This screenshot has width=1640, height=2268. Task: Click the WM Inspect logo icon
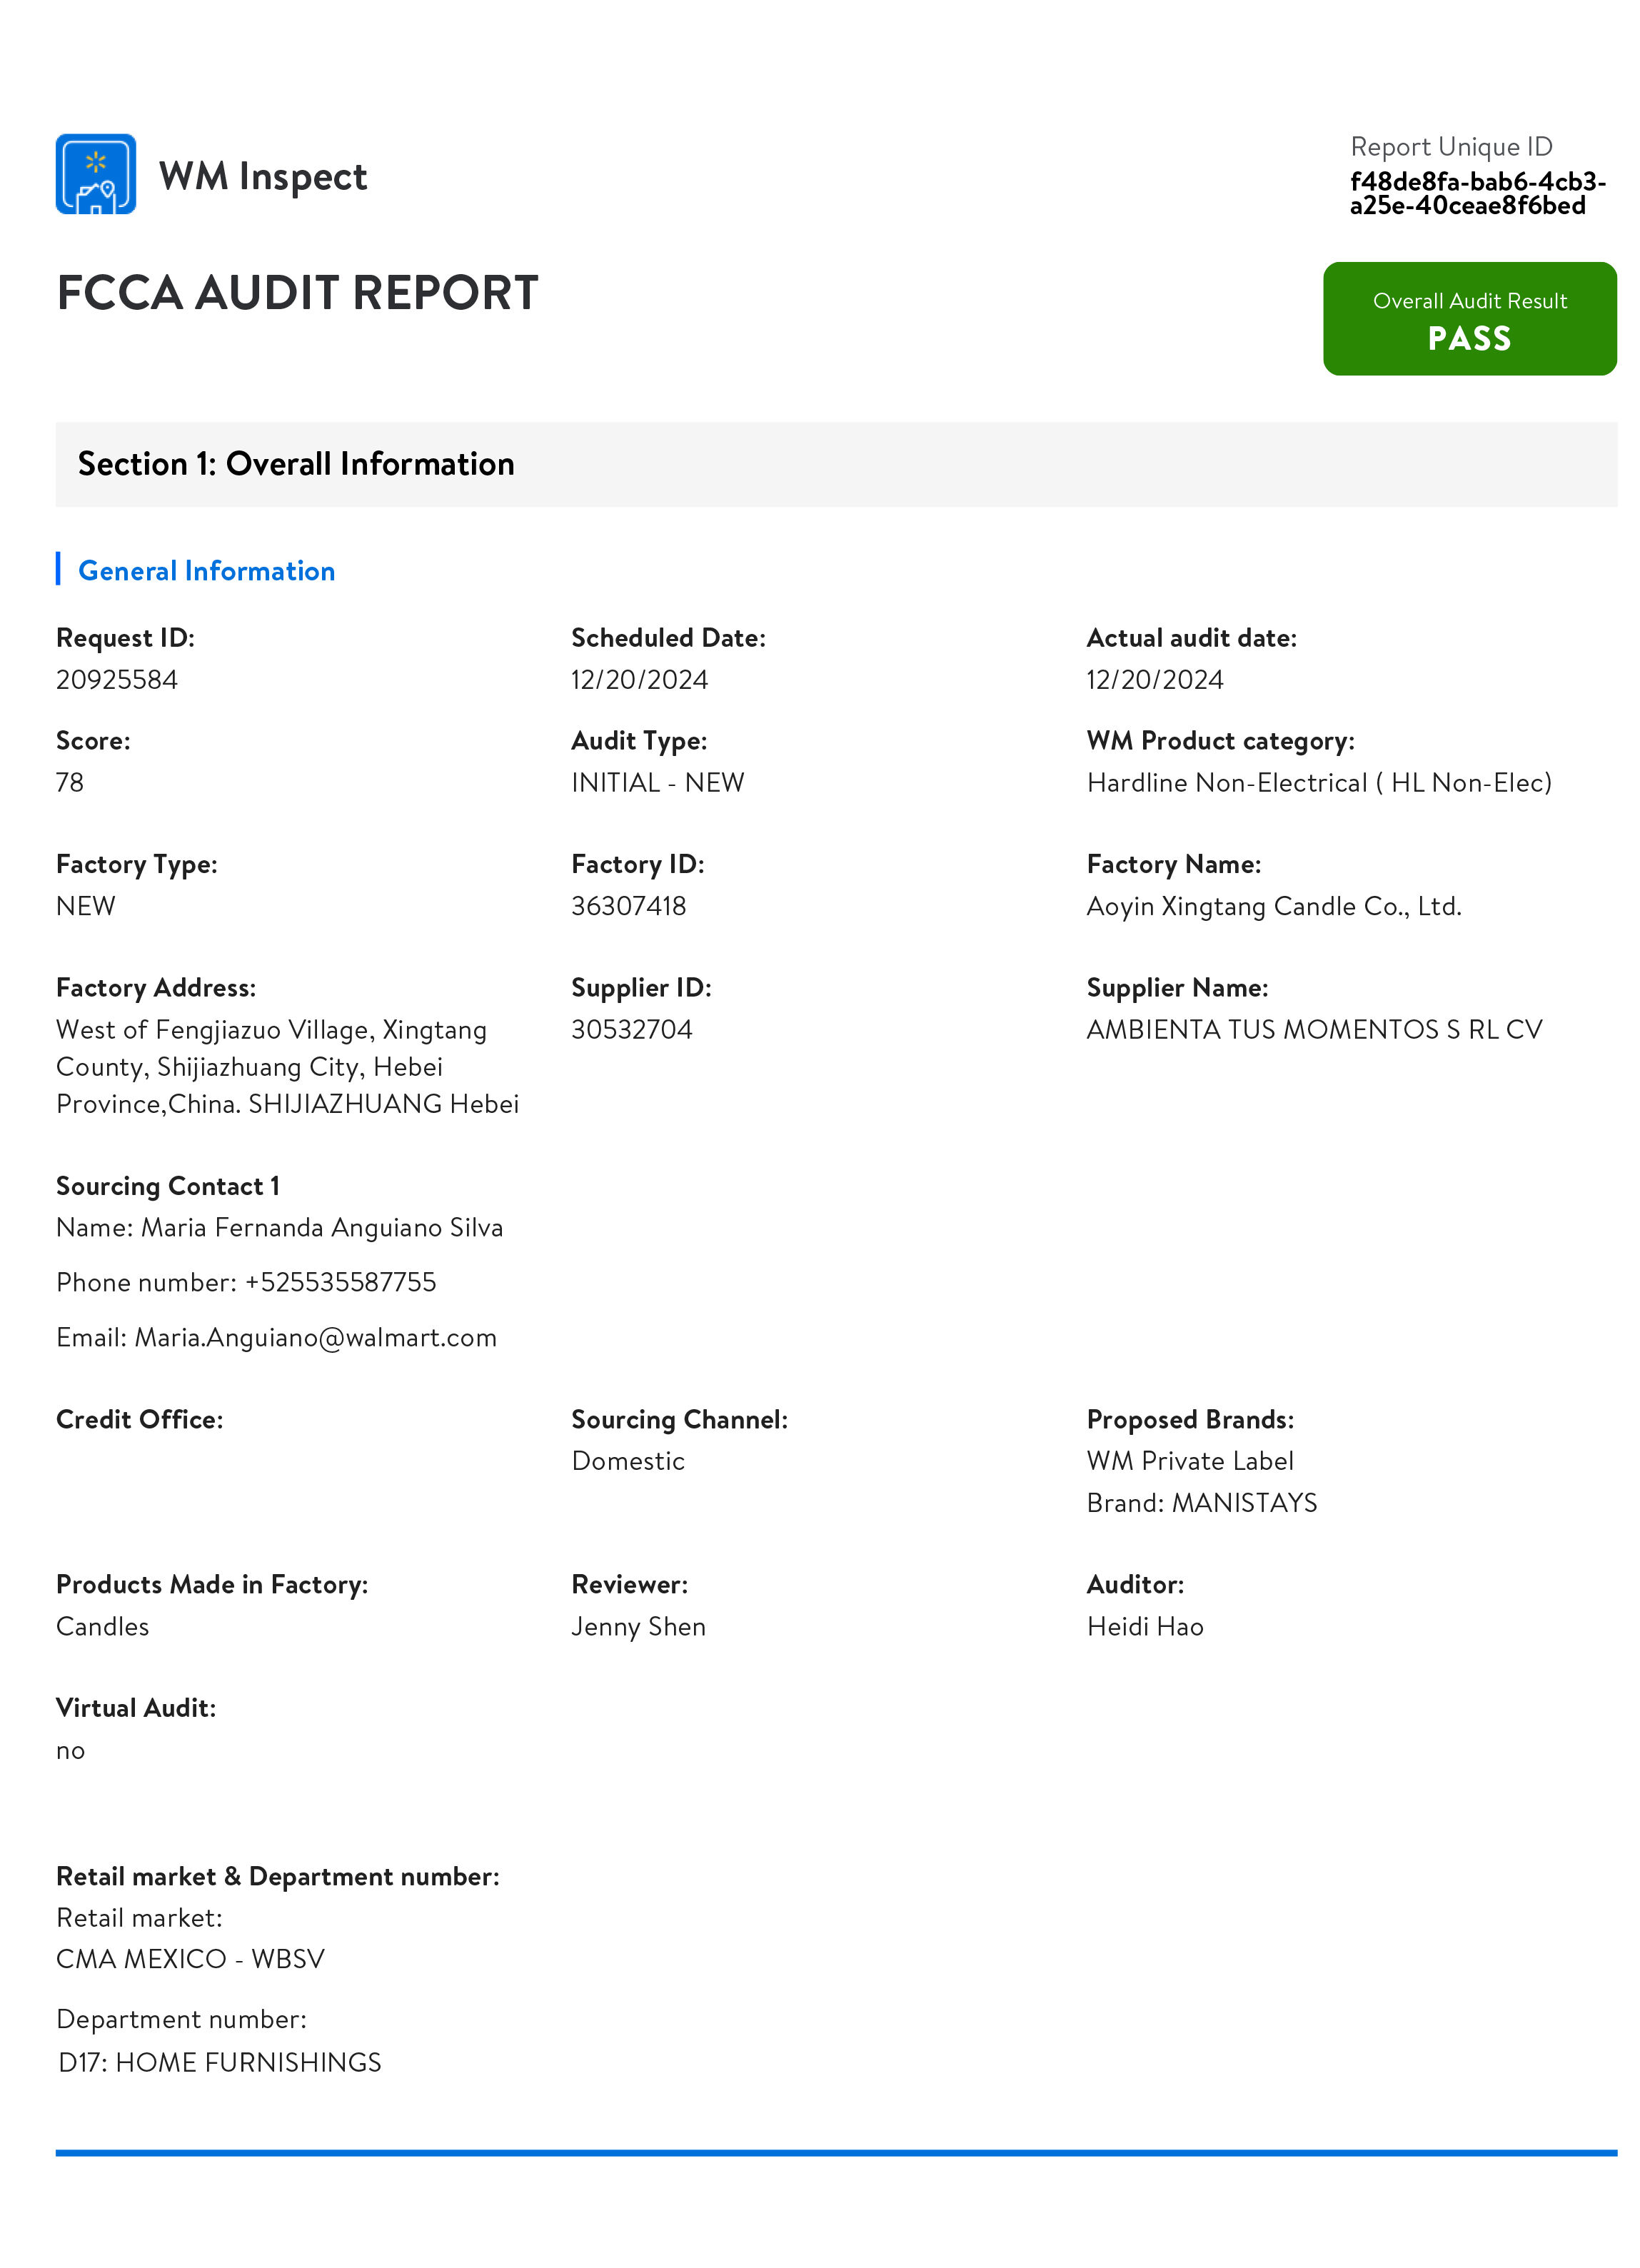coord(96,174)
